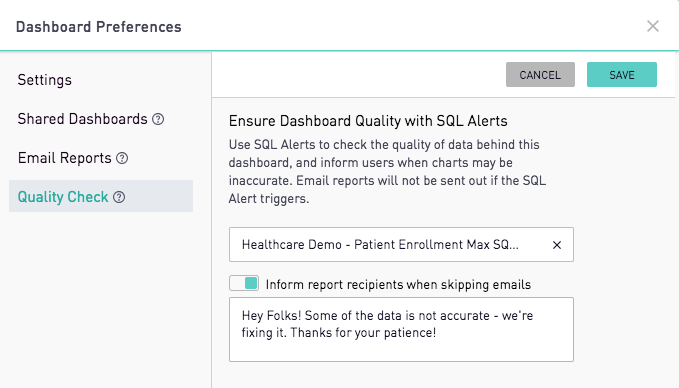
Task: Clear the selected Healthcare Demo SQL alert
Action: [557, 245]
